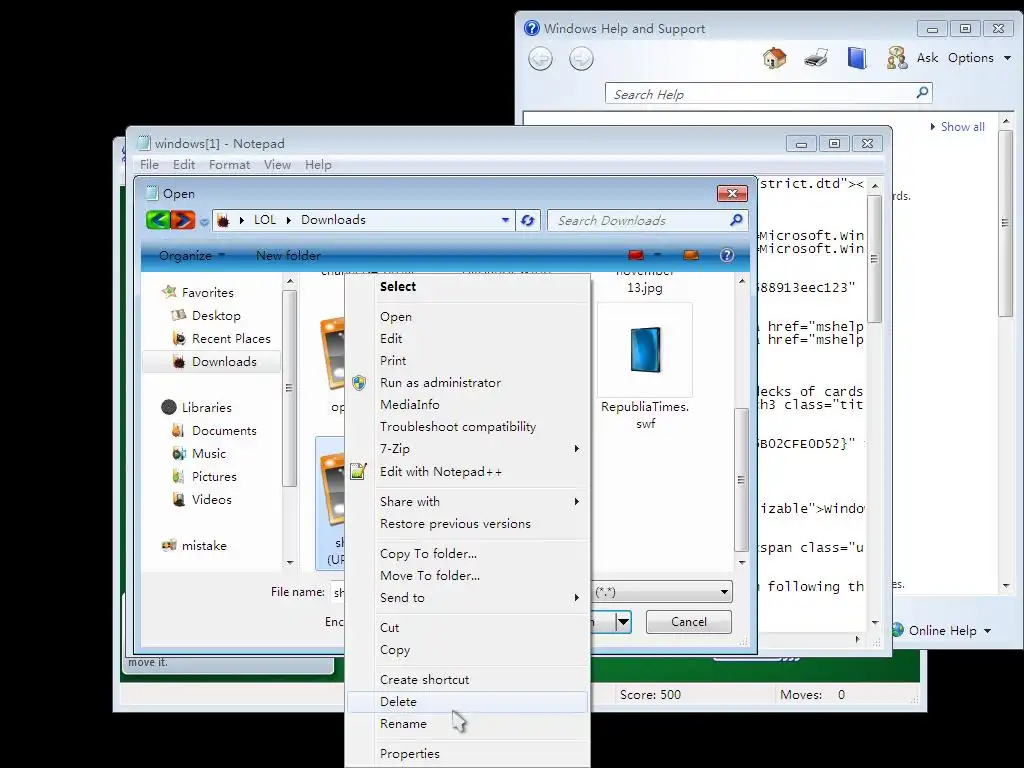1024x768 pixels.
Task: Click Show all link in Help
Action: click(963, 127)
